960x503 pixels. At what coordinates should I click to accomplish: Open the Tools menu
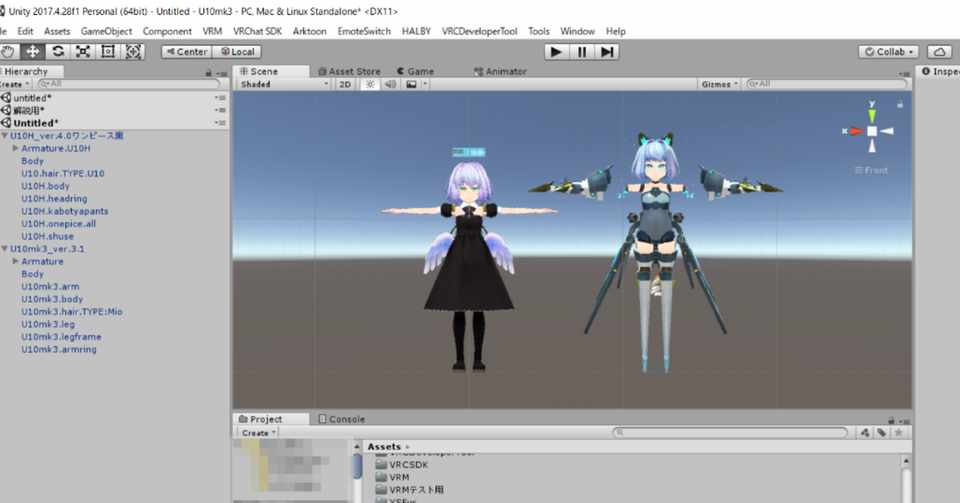pos(539,31)
